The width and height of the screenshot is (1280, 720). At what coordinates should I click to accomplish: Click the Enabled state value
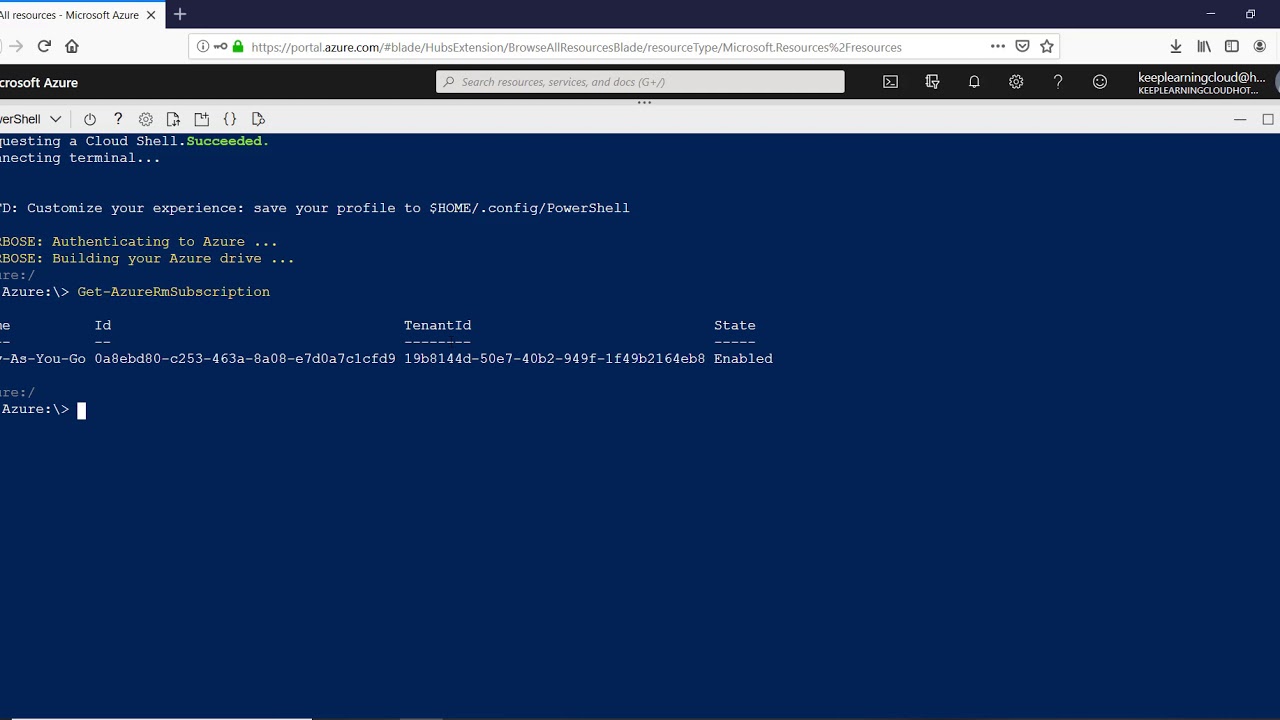pyautogui.click(x=743, y=359)
